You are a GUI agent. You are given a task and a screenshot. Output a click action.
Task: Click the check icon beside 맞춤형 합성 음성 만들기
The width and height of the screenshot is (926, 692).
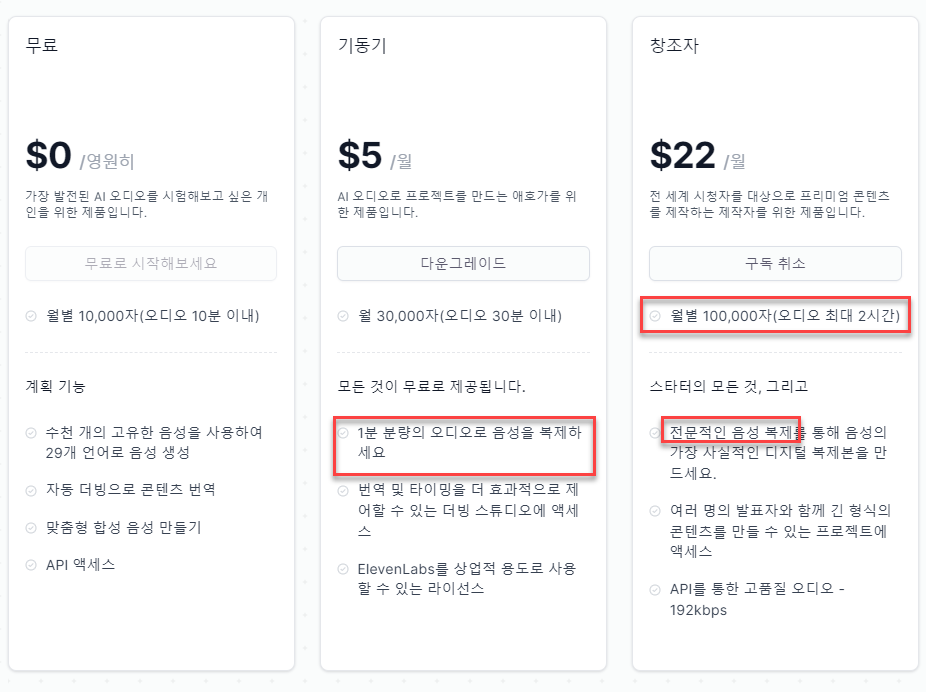[x=32, y=527]
